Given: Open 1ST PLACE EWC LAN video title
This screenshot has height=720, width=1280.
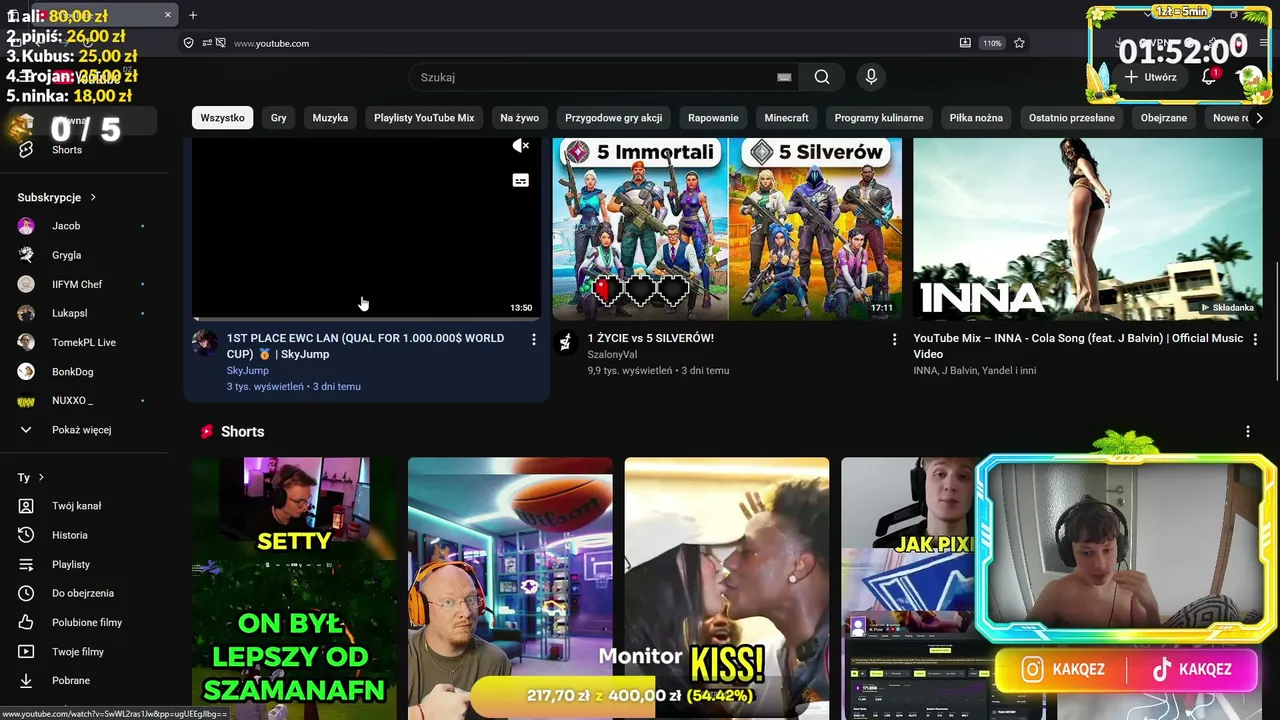Looking at the screenshot, I should point(366,346).
